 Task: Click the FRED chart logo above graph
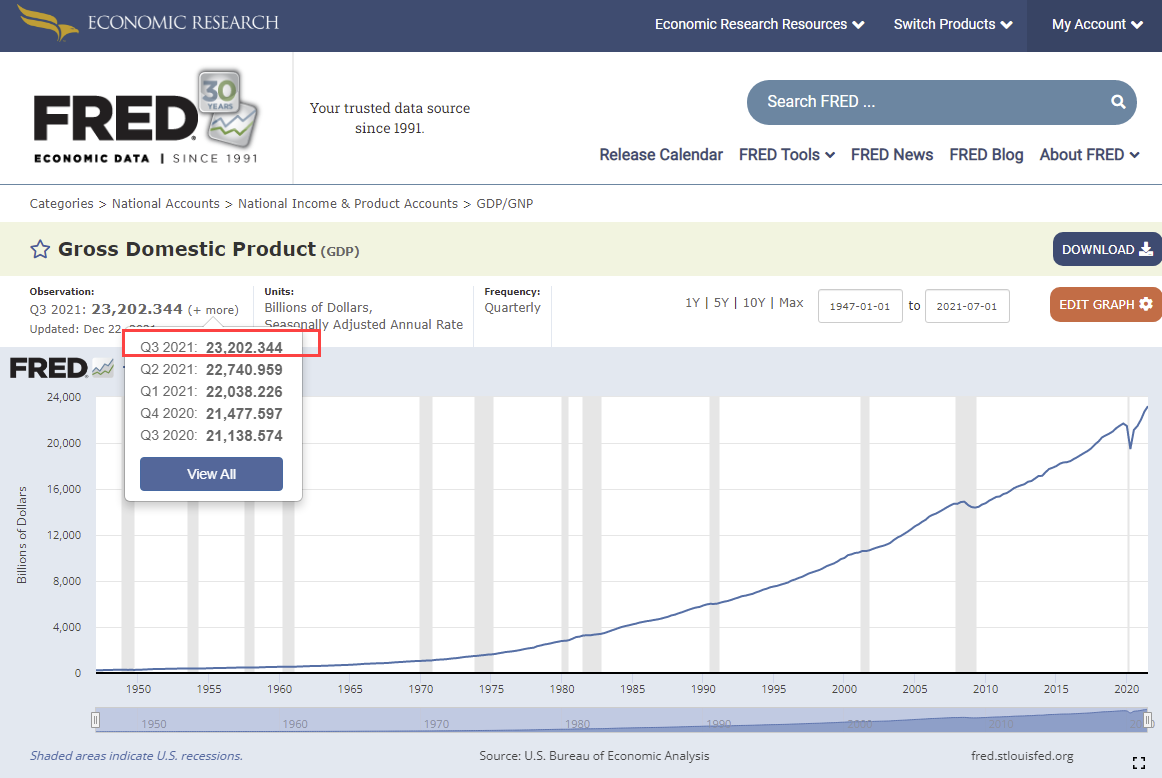tap(62, 368)
